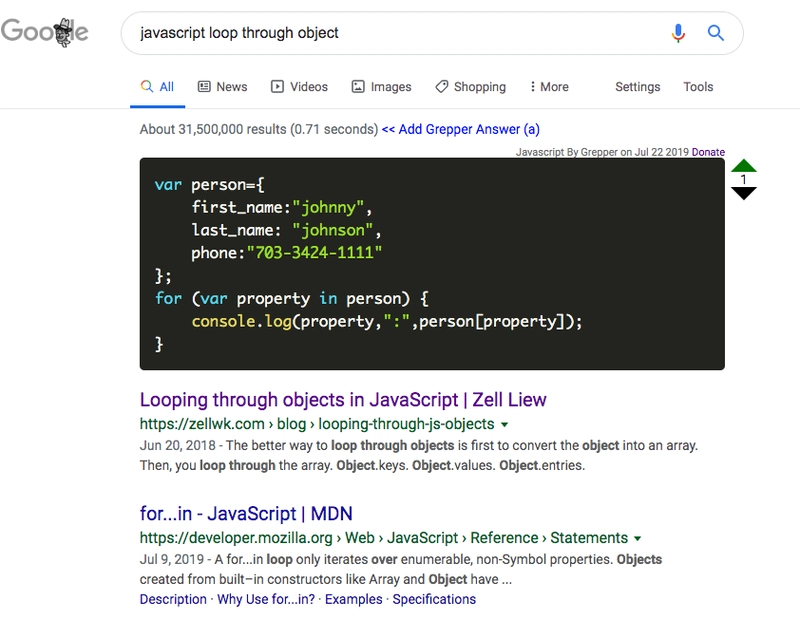Open the MDN Description sitelink

pos(173,599)
